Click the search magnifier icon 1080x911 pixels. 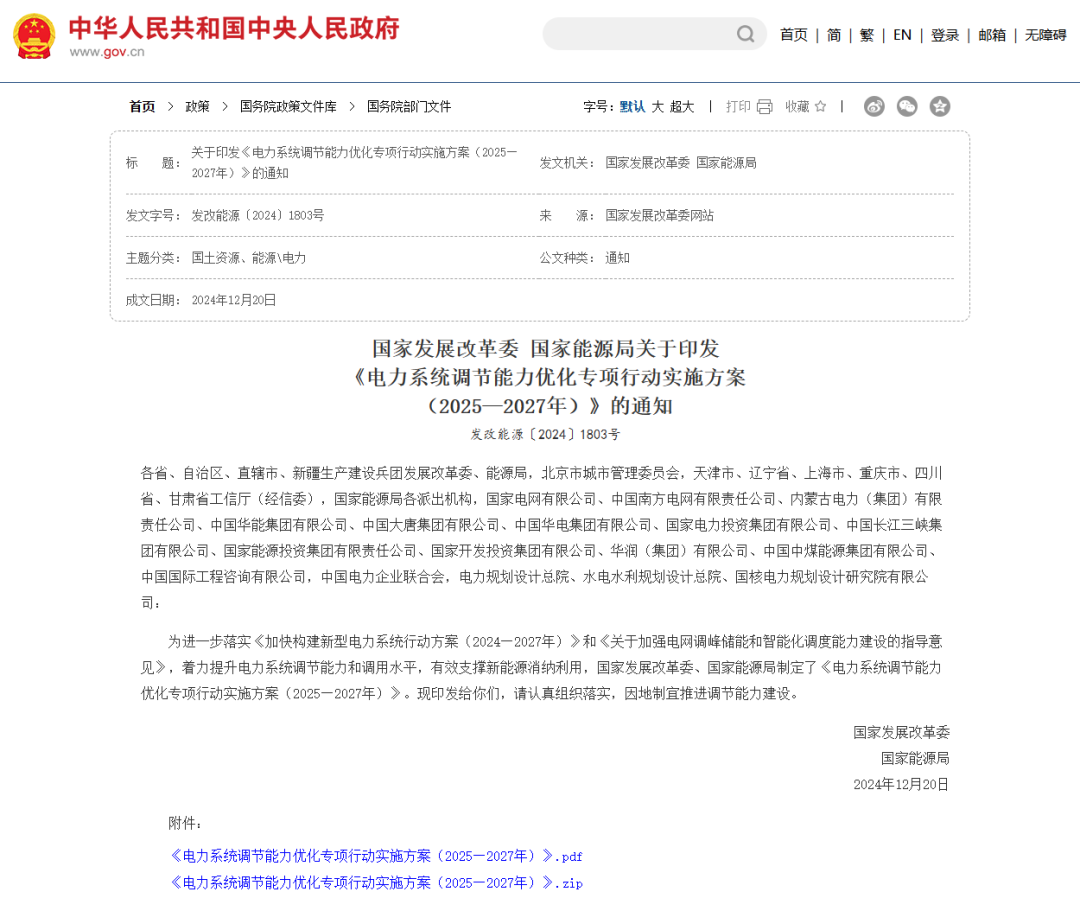coord(745,34)
